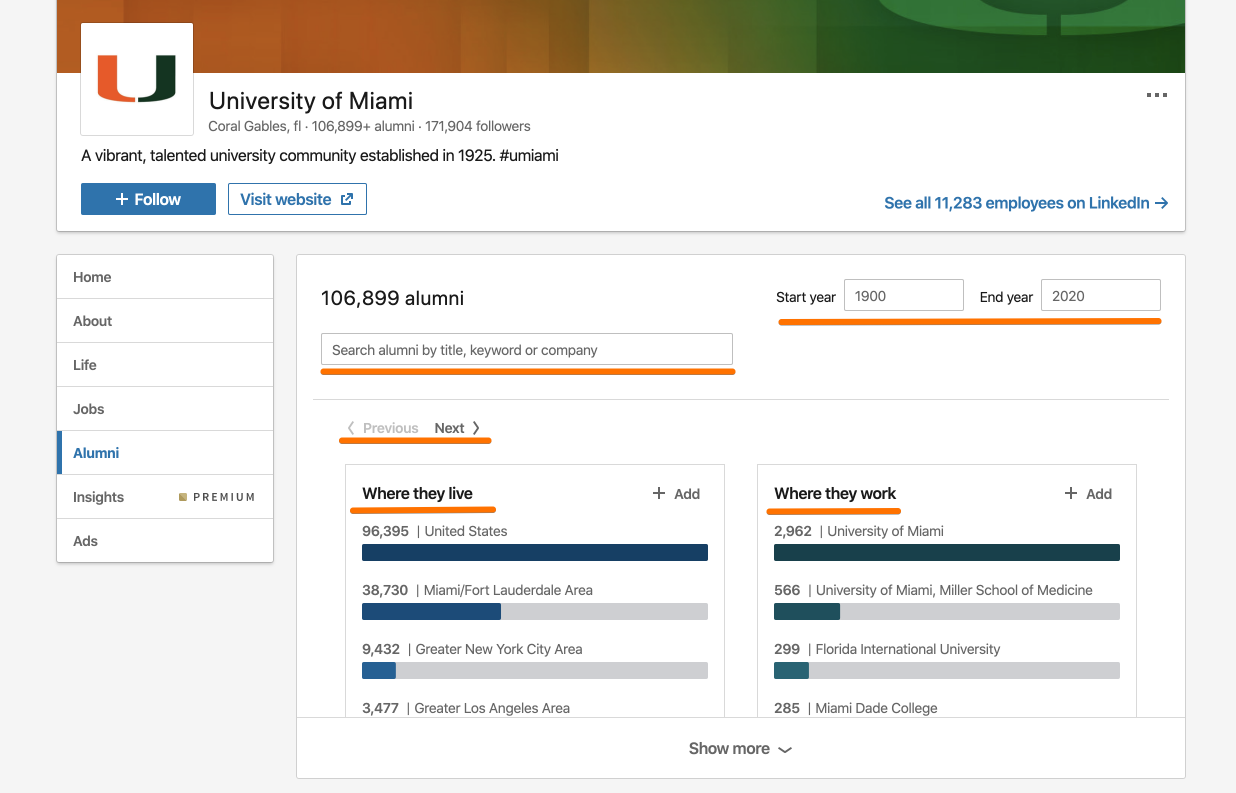Open the three-dot more options menu

[x=1157, y=96]
